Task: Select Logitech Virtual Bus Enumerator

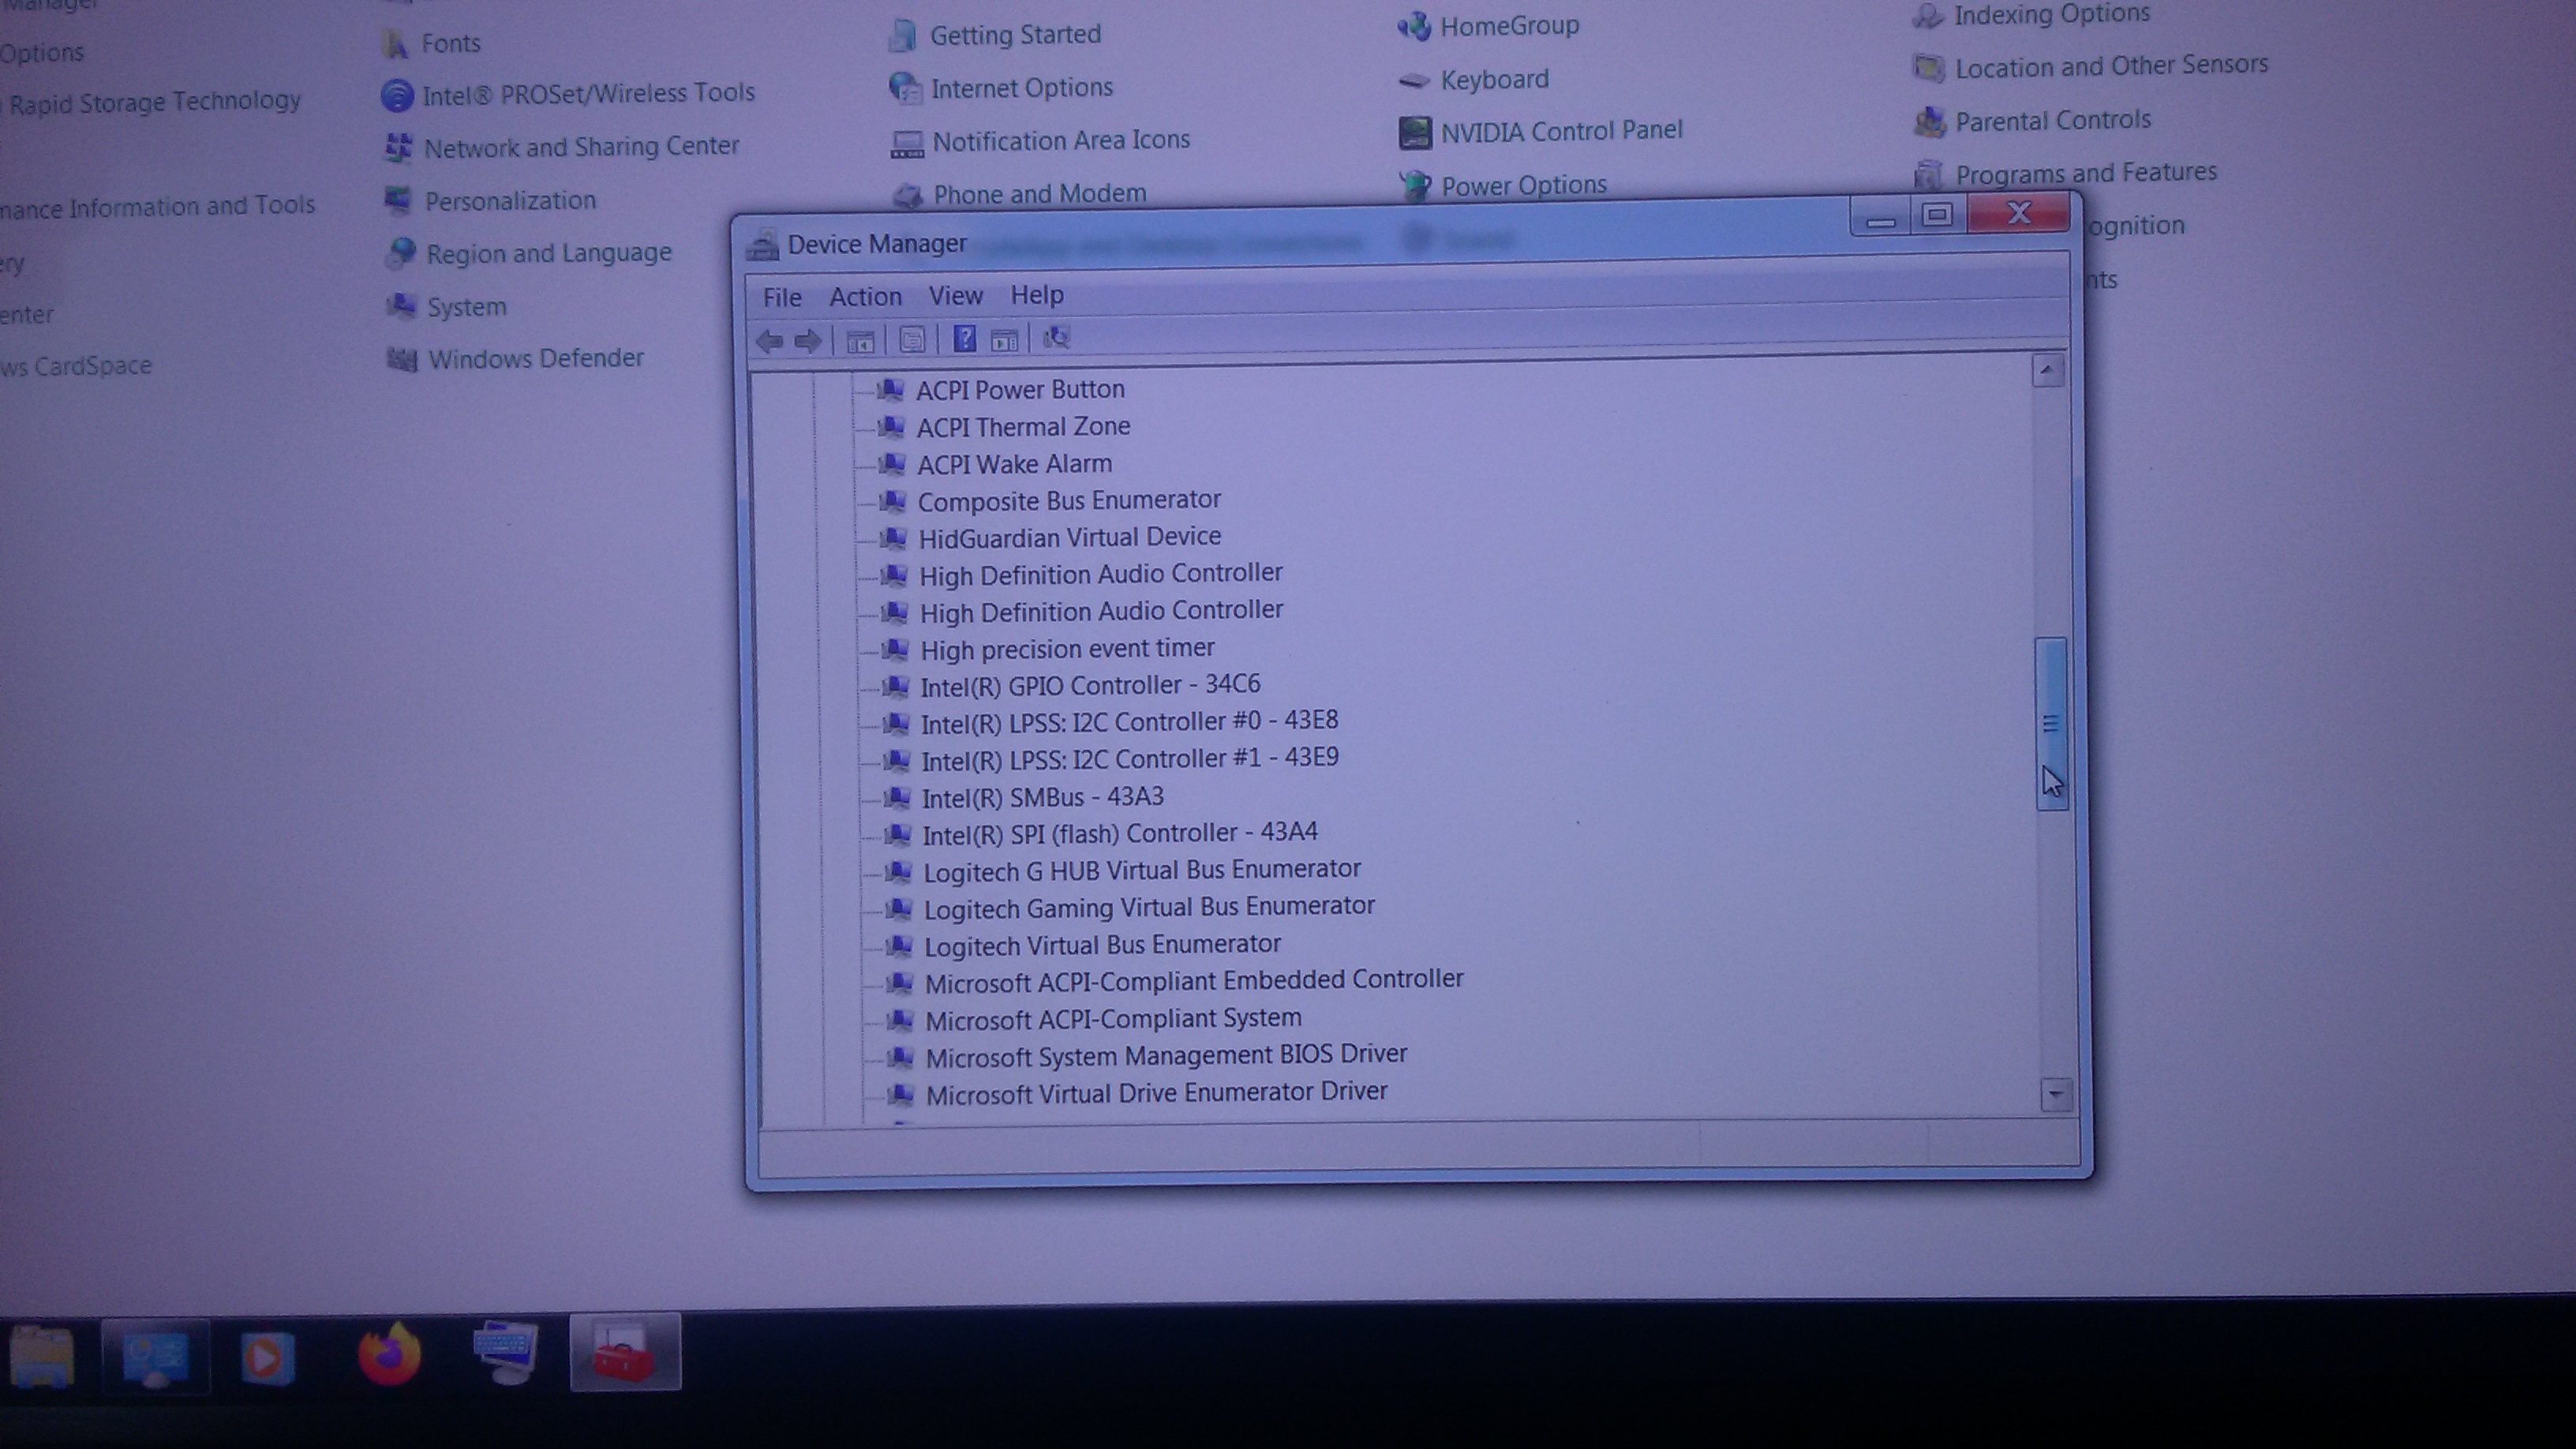Action: [x=1102, y=944]
